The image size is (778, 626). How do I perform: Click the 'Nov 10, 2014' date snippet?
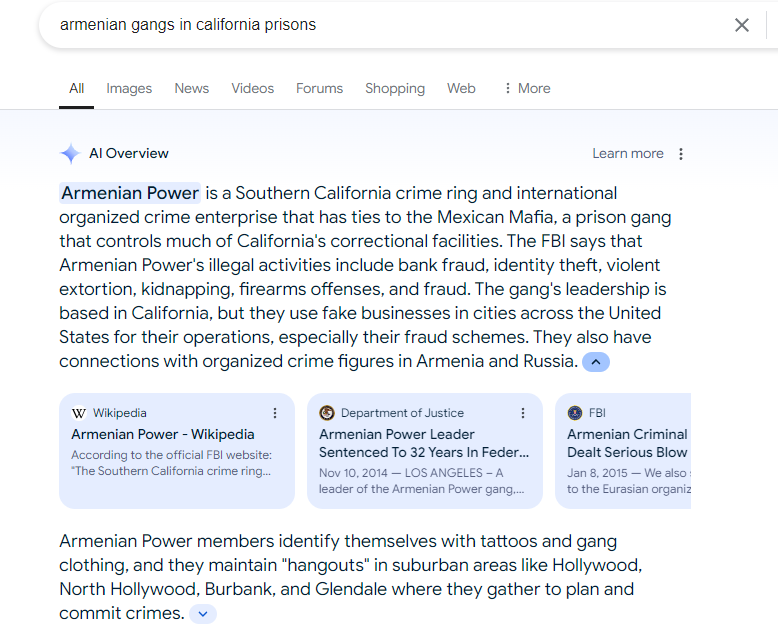tap(353, 473)
